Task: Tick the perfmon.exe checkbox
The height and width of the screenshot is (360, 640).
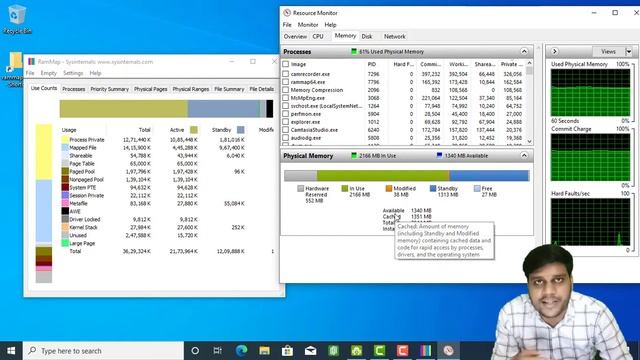Action: pyautogui.click(x=286, y=114)
